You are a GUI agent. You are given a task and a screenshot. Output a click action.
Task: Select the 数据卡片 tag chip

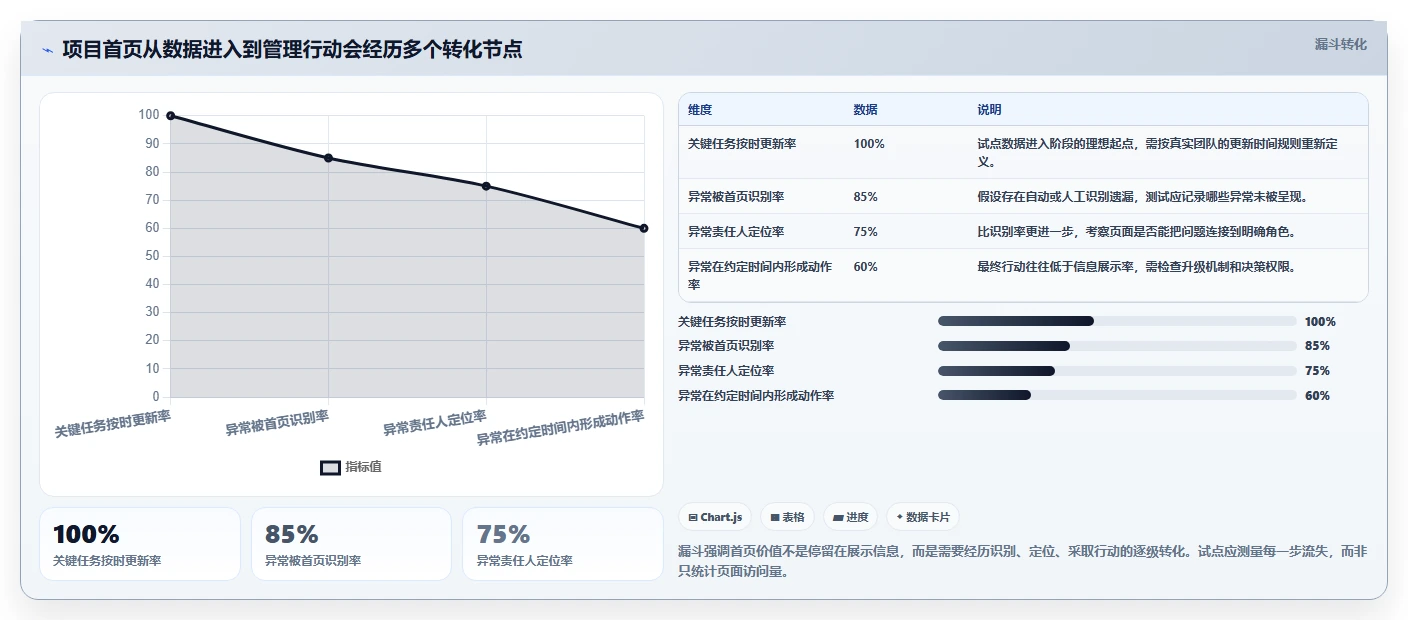pyautogui.click(x=922, y=517)
